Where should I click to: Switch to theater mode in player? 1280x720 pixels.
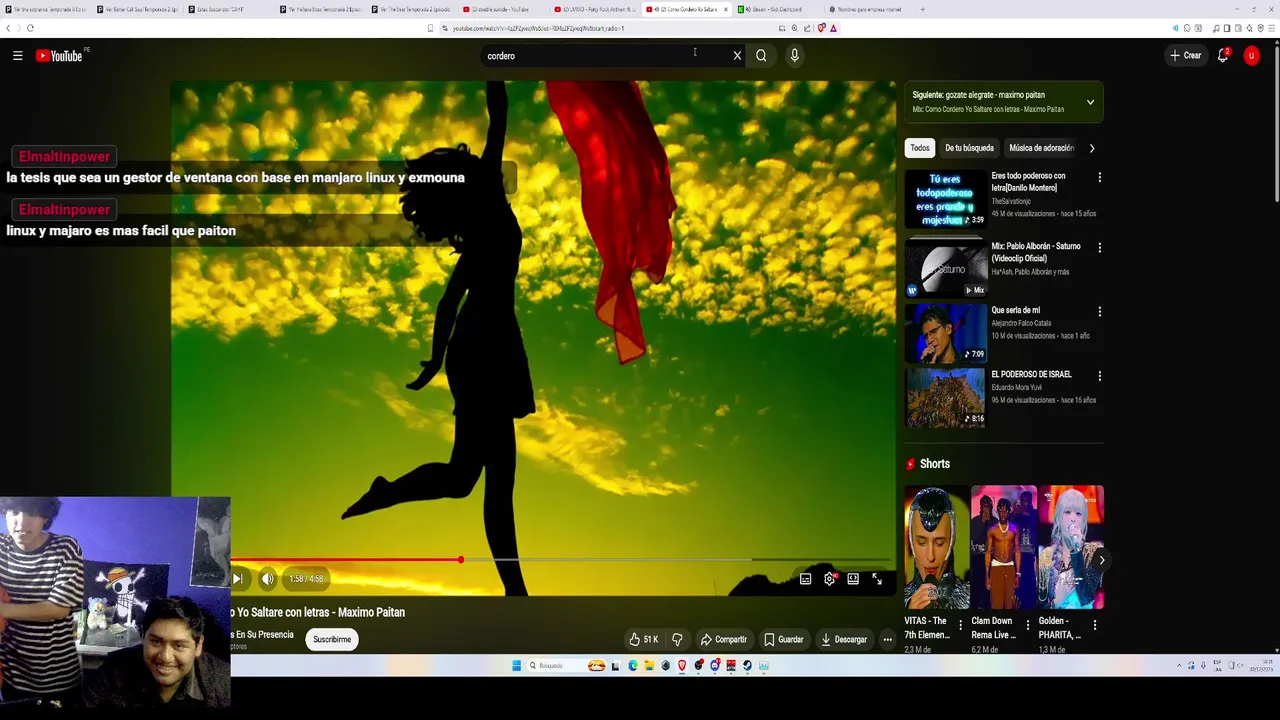853,579
